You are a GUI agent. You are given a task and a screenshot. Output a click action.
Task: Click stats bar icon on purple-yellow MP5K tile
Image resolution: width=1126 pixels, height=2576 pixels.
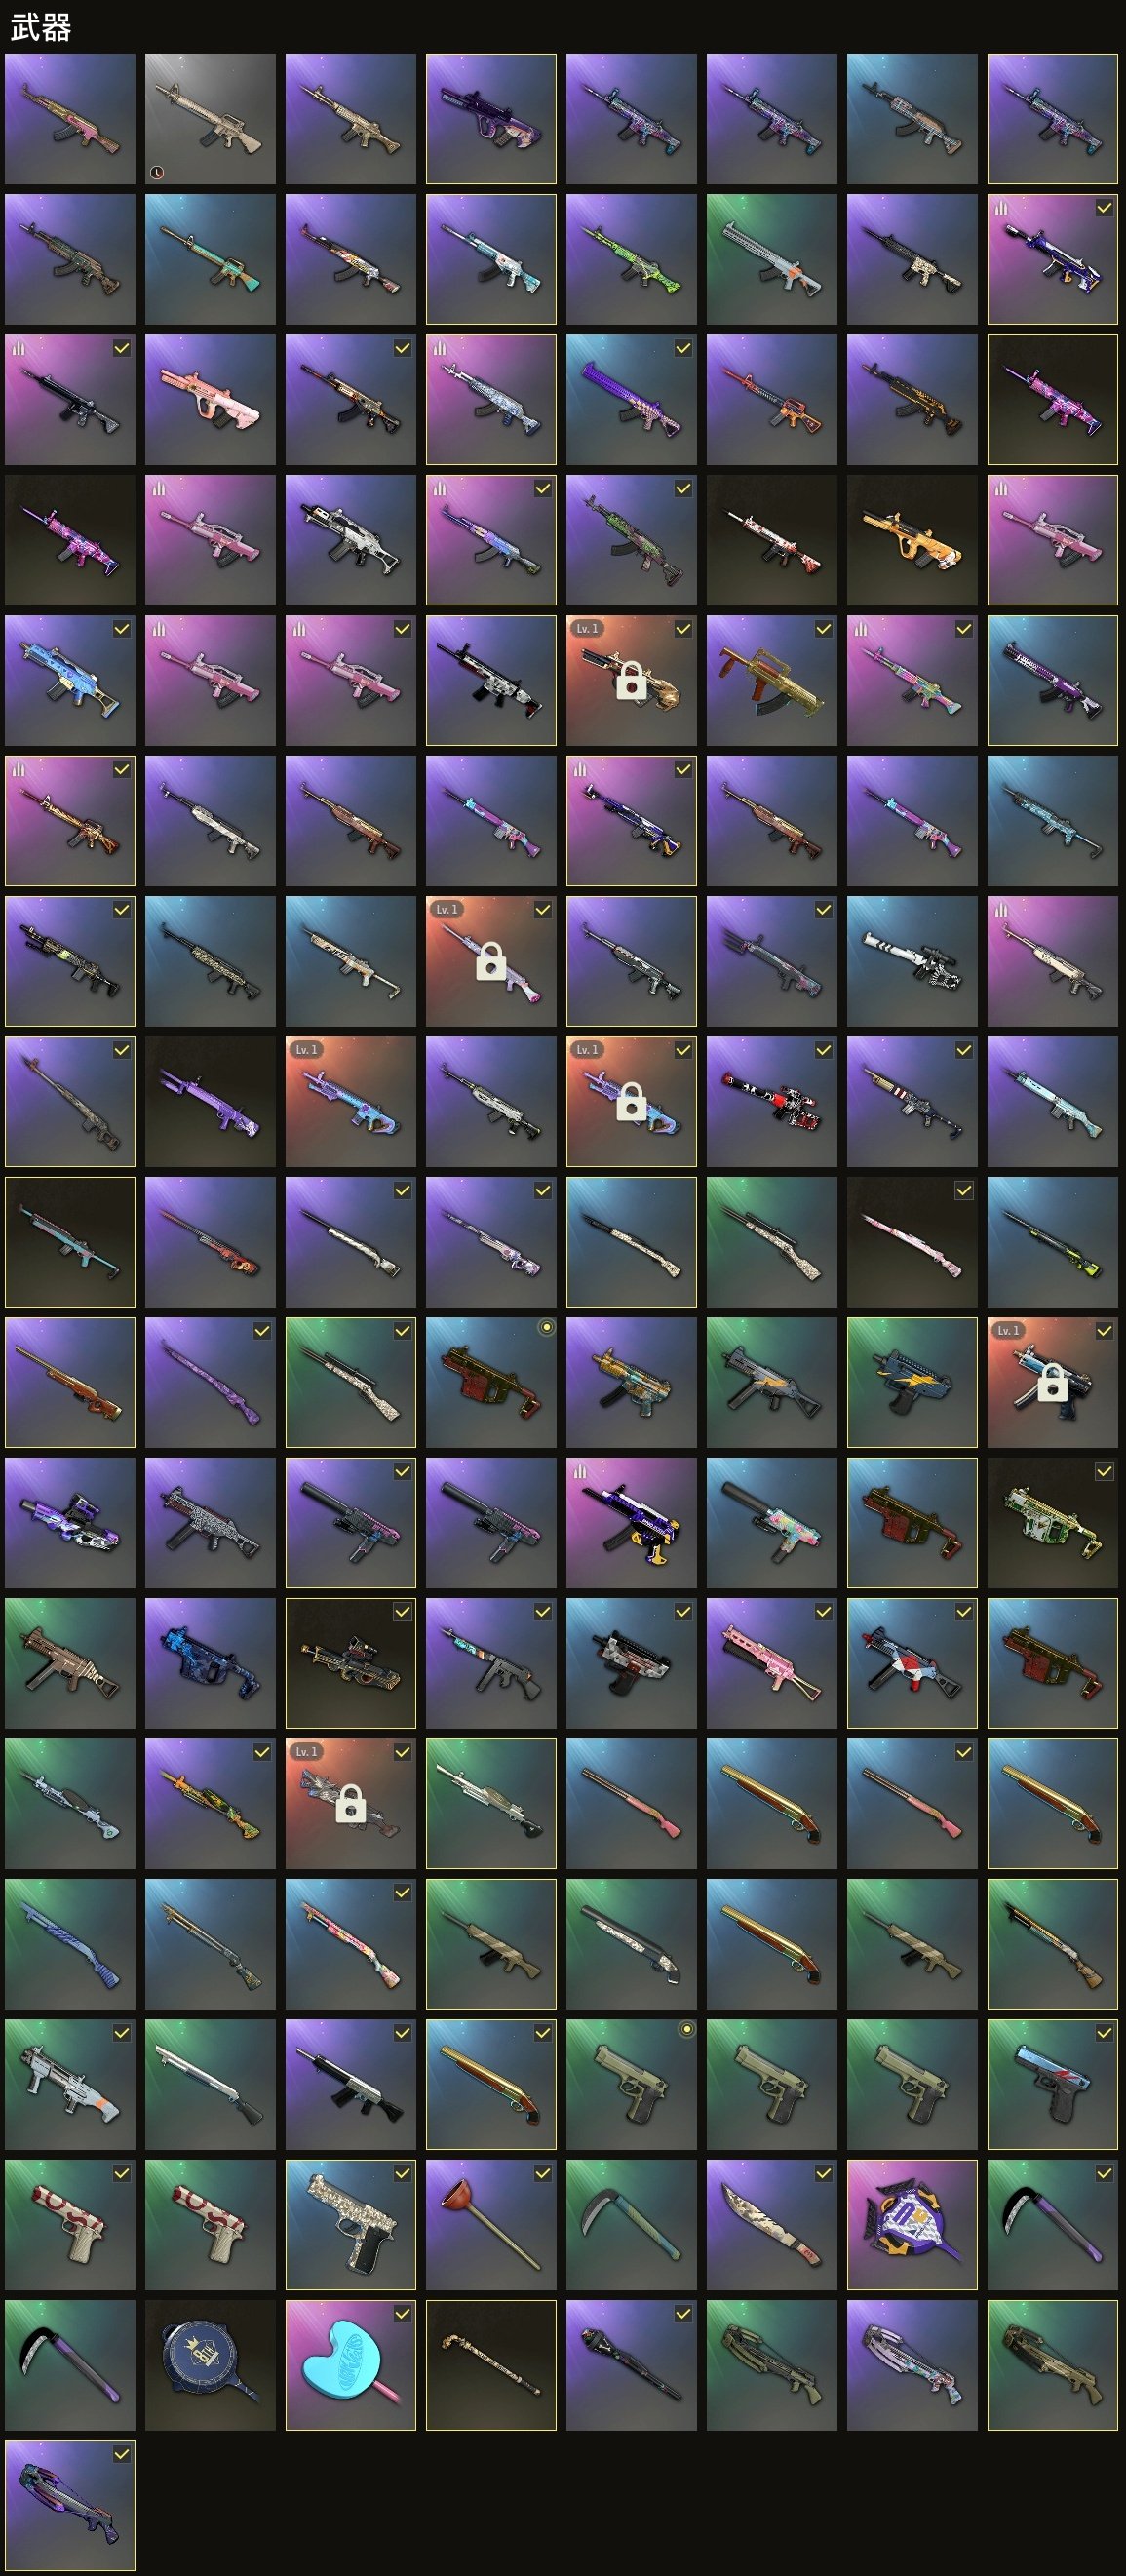click(x=579, y=1470)
